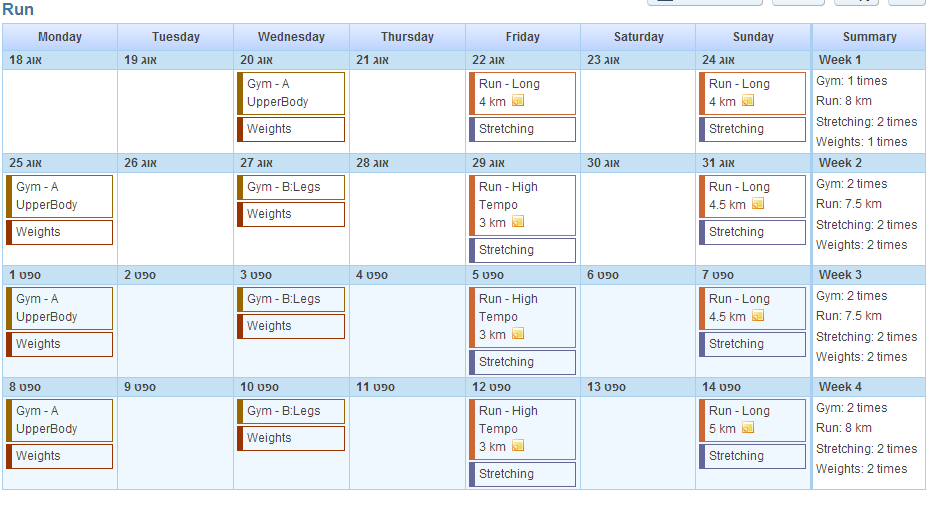Click note icon on Aug 31 4.5 km run
The height and width of the screenshot is (506, 937).
[x=758, y=204]
